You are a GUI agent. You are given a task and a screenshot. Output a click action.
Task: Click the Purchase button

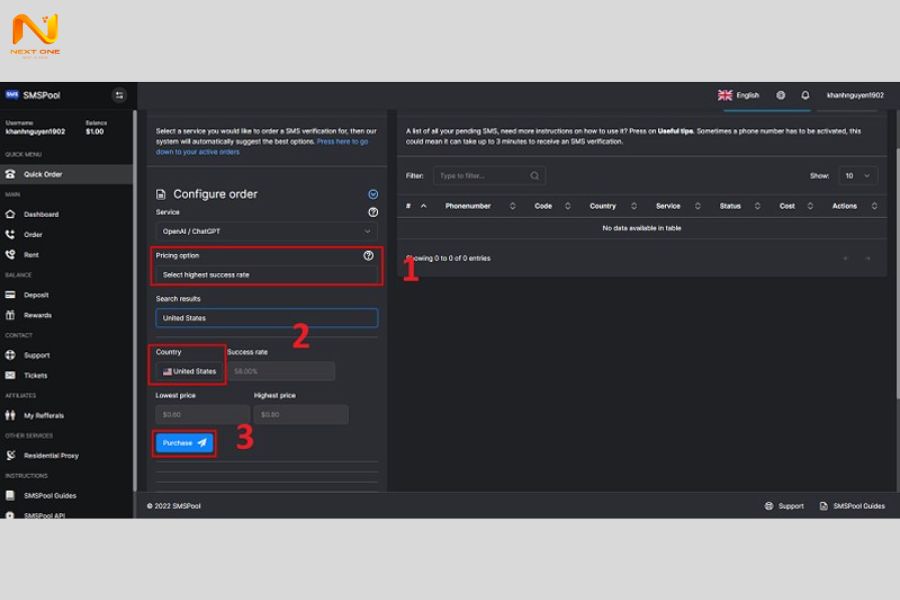click(185, 442)
